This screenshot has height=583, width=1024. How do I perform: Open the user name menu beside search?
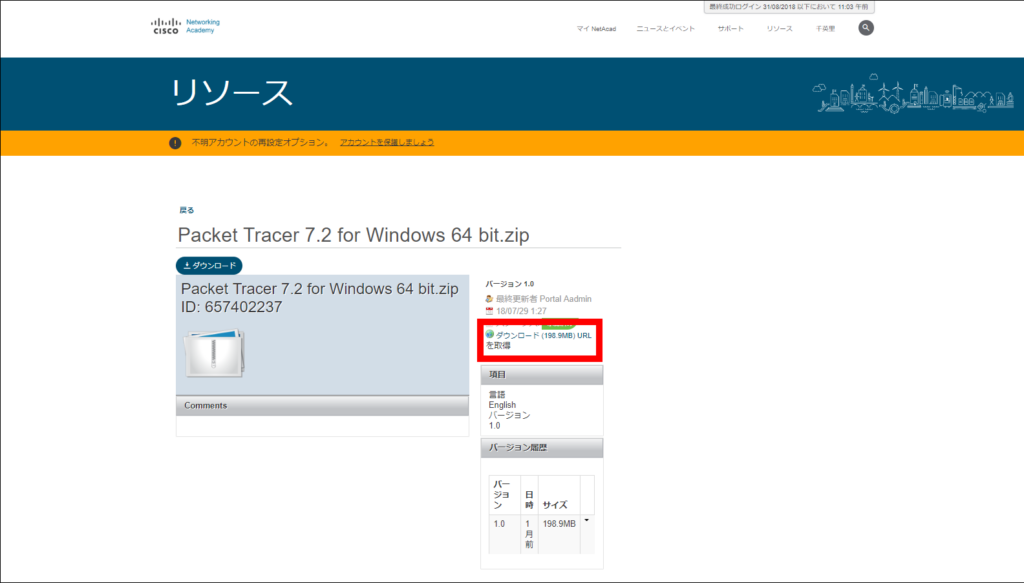click(825, 29)
